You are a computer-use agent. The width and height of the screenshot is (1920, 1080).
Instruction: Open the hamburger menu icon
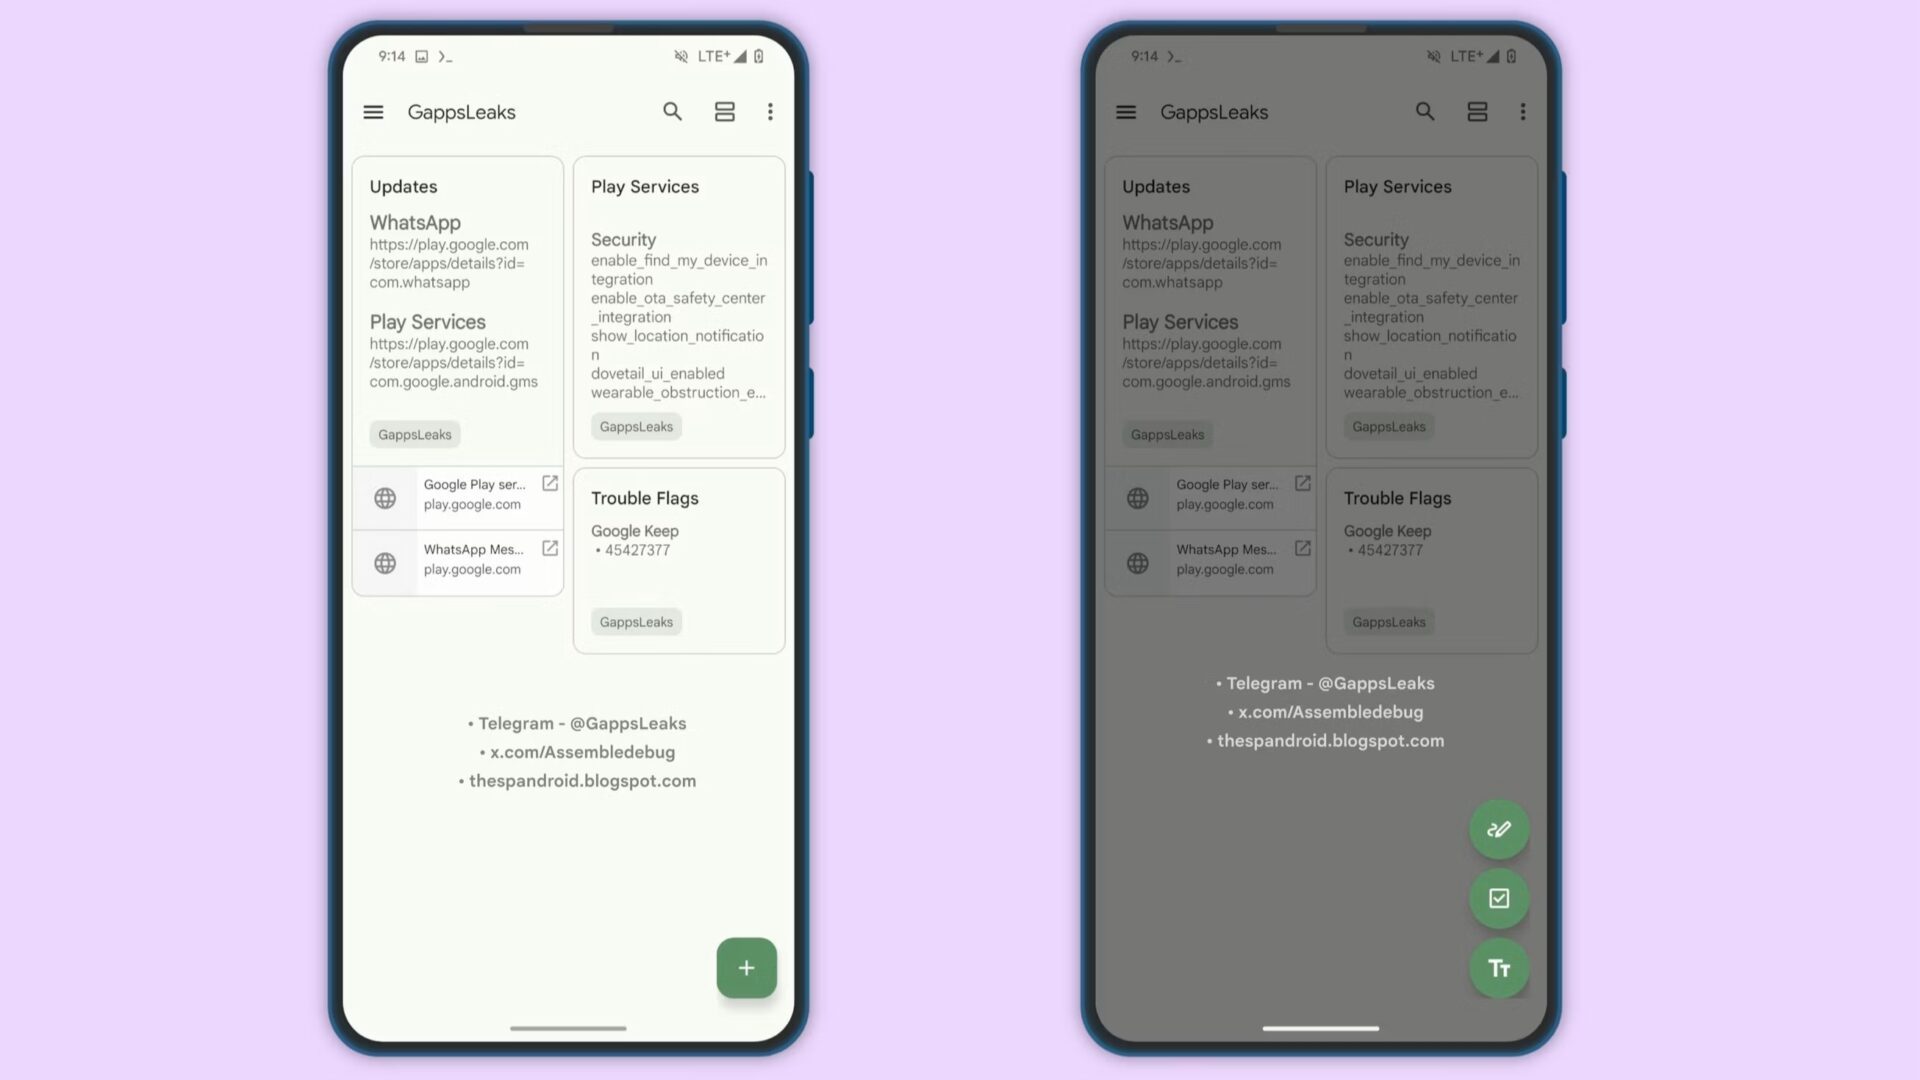tap(373, 112)
